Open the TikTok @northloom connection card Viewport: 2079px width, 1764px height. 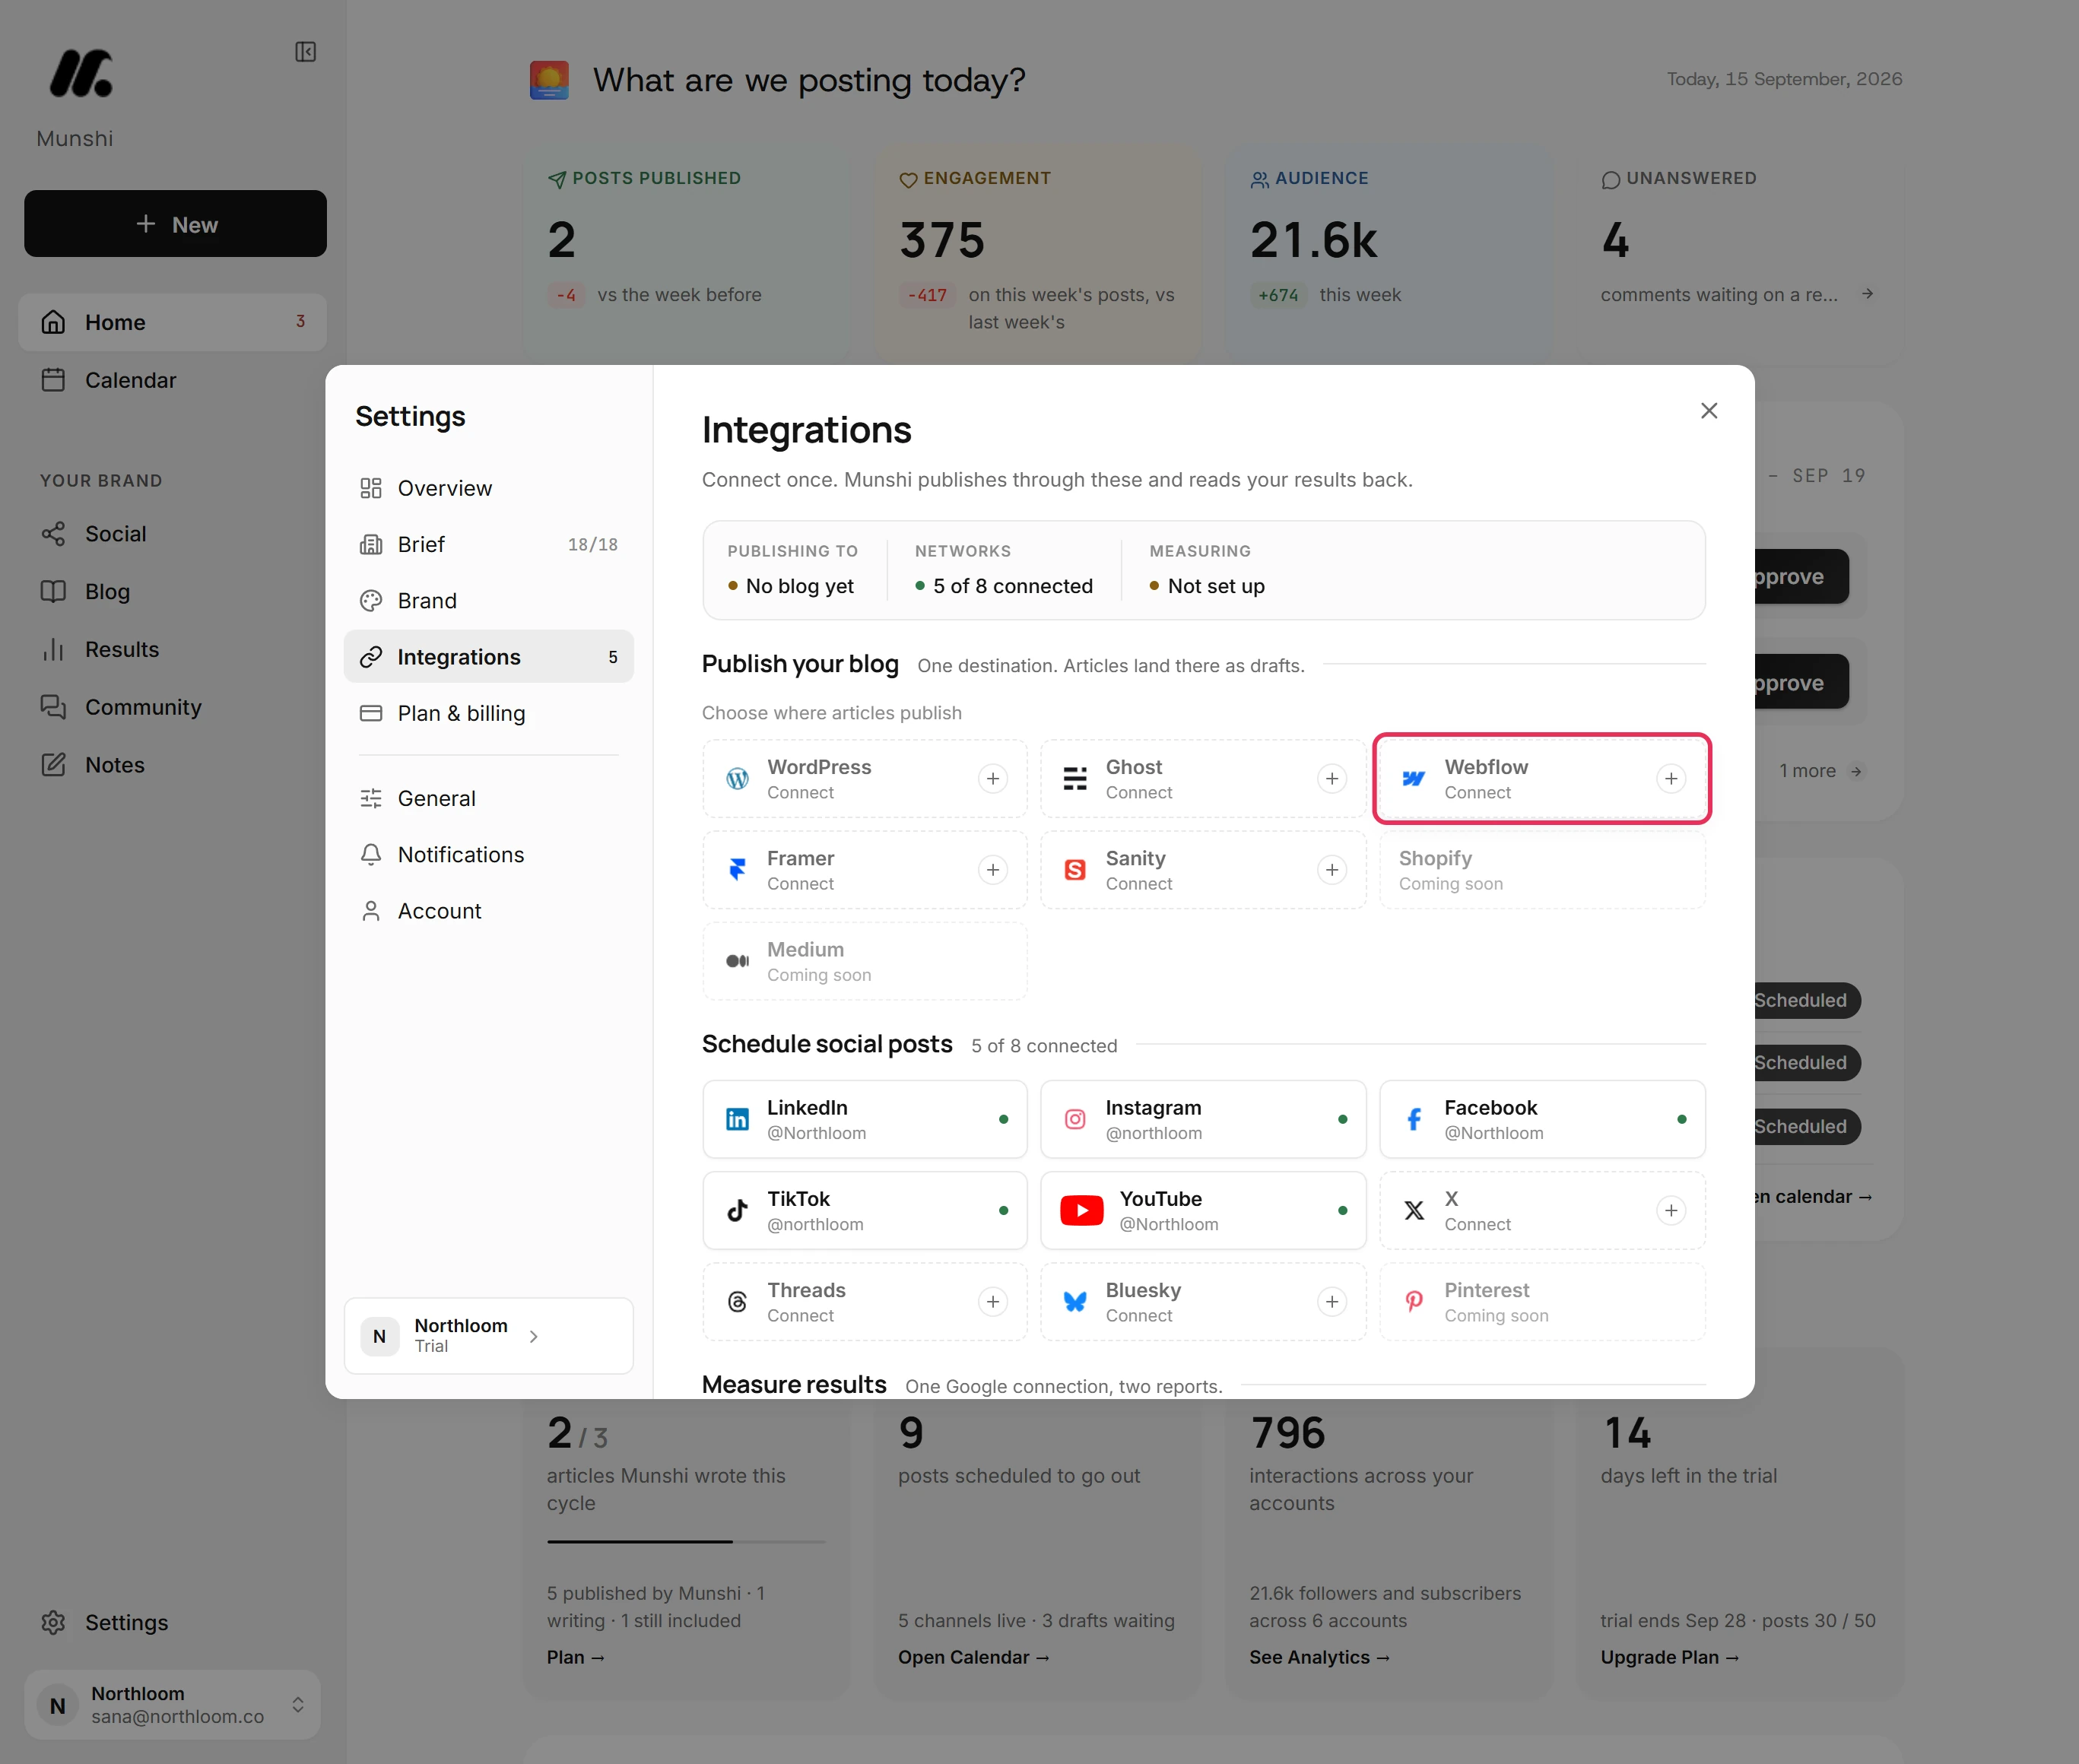pyautogui.click(x=865, y=1211)
